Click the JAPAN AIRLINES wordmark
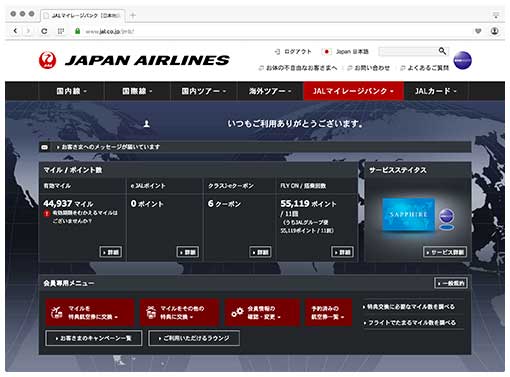Screen dimensions: 510x377 (147, 60)
